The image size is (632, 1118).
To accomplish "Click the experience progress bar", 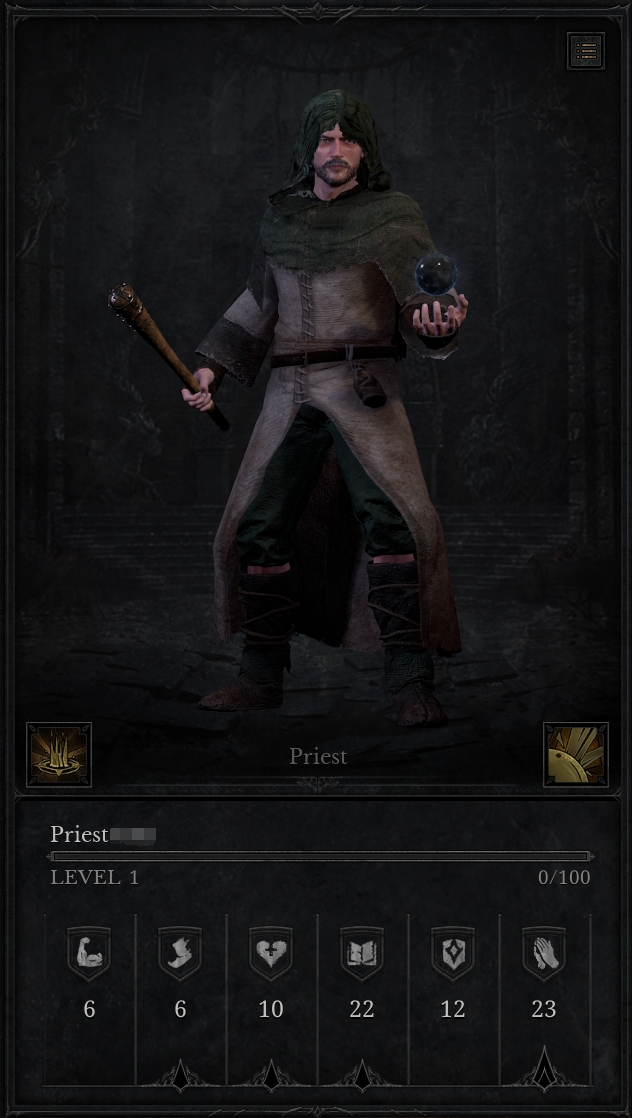I will click(319, 856).
